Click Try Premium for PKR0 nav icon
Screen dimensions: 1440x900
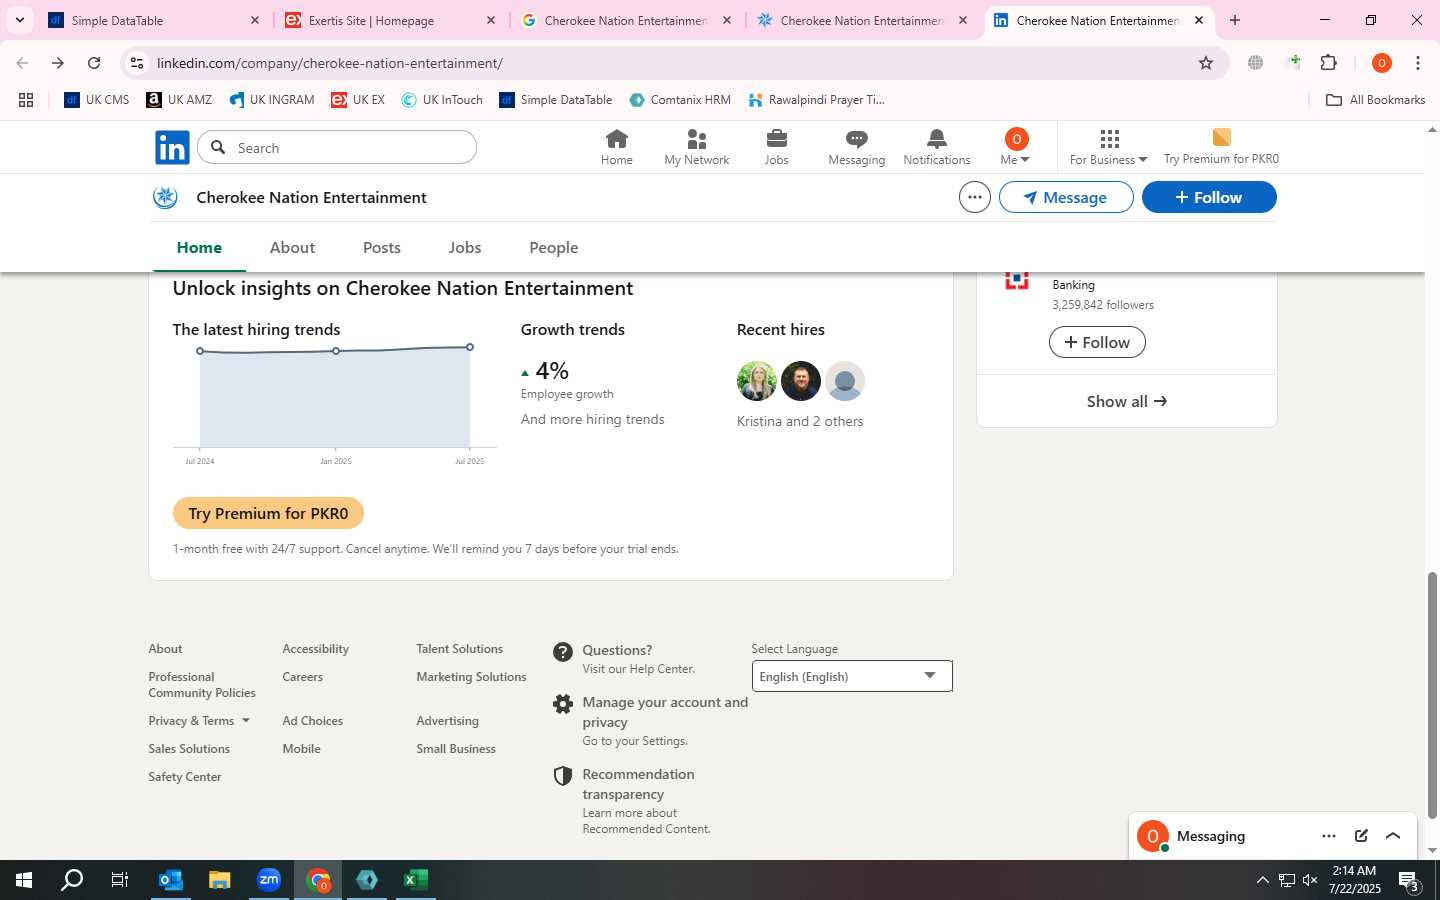(1221, 147)
